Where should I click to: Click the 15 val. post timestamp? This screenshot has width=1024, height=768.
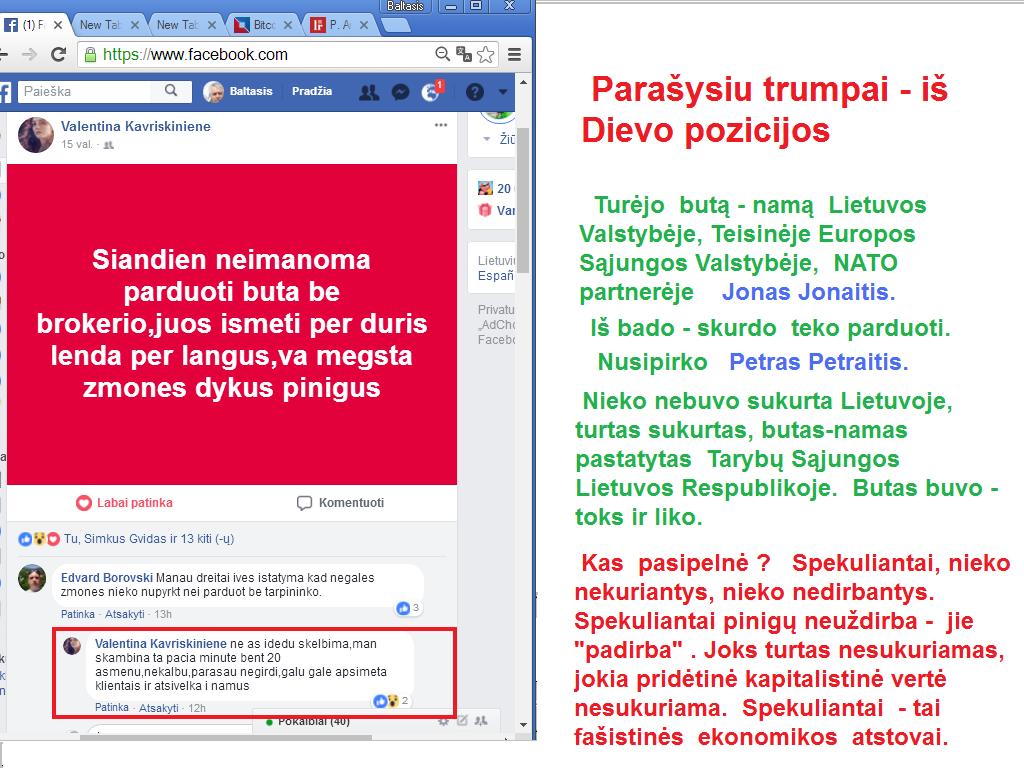click(76, 144)
